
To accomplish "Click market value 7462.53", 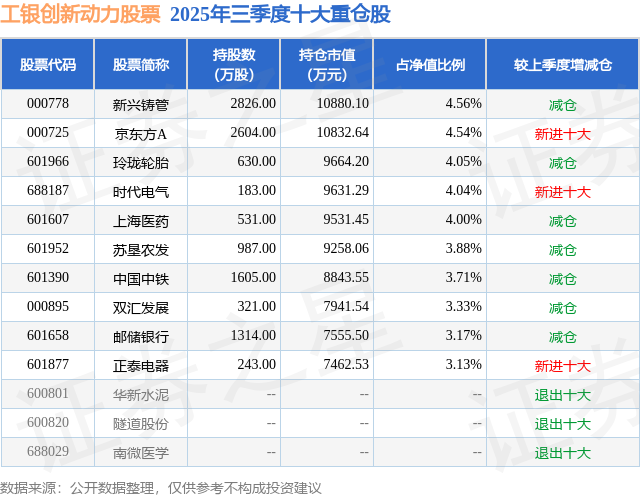I will pyautogui.click(x=346, y=364).
